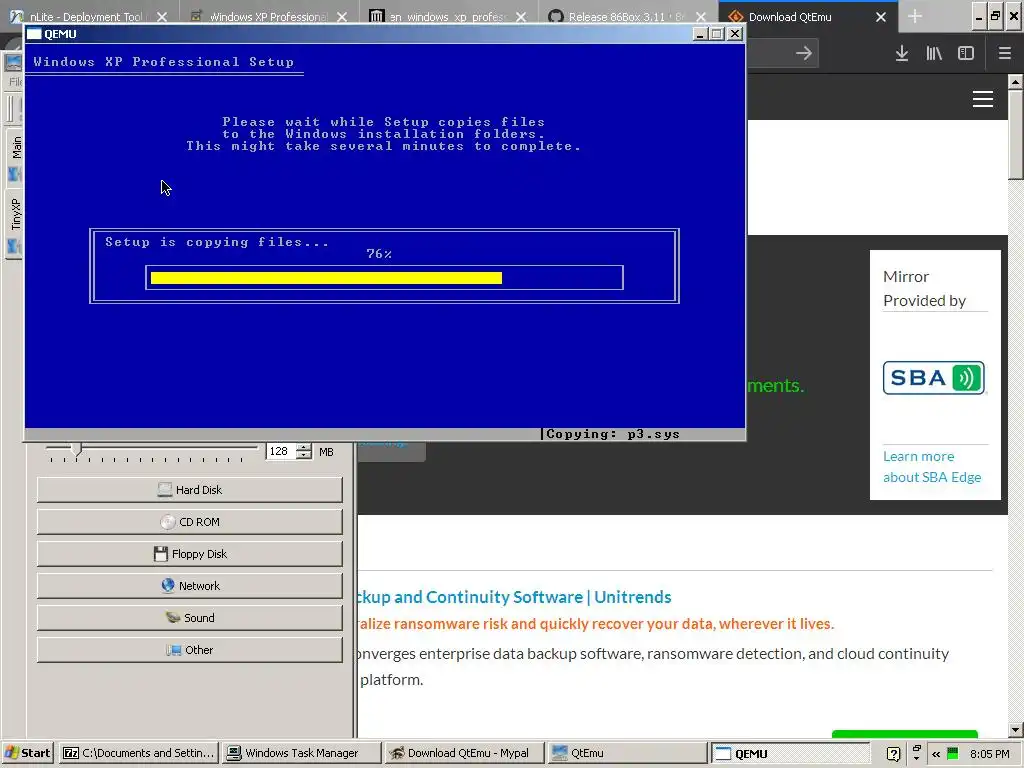The height and width of the screenshot is (768, 1024).
Task: Click the Start button
Action: pyautogui.click(x=27, y=753)
